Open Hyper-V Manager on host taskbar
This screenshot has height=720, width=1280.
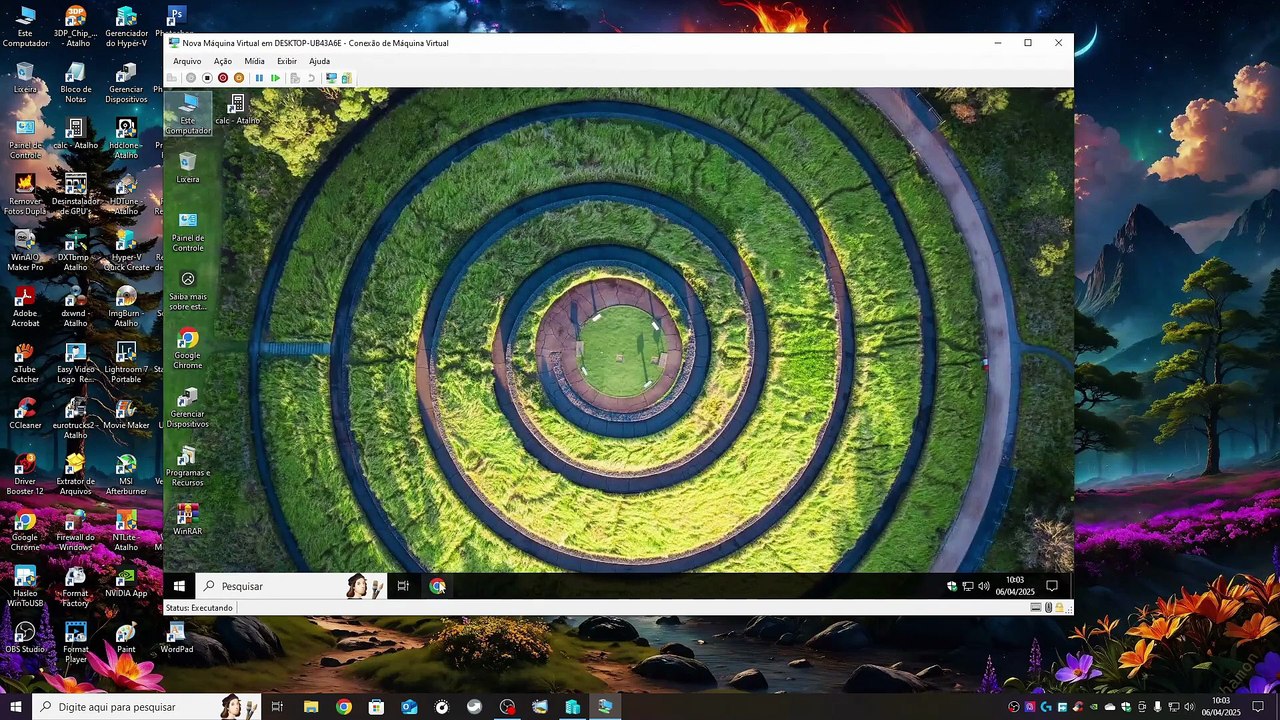coord(572,707)
